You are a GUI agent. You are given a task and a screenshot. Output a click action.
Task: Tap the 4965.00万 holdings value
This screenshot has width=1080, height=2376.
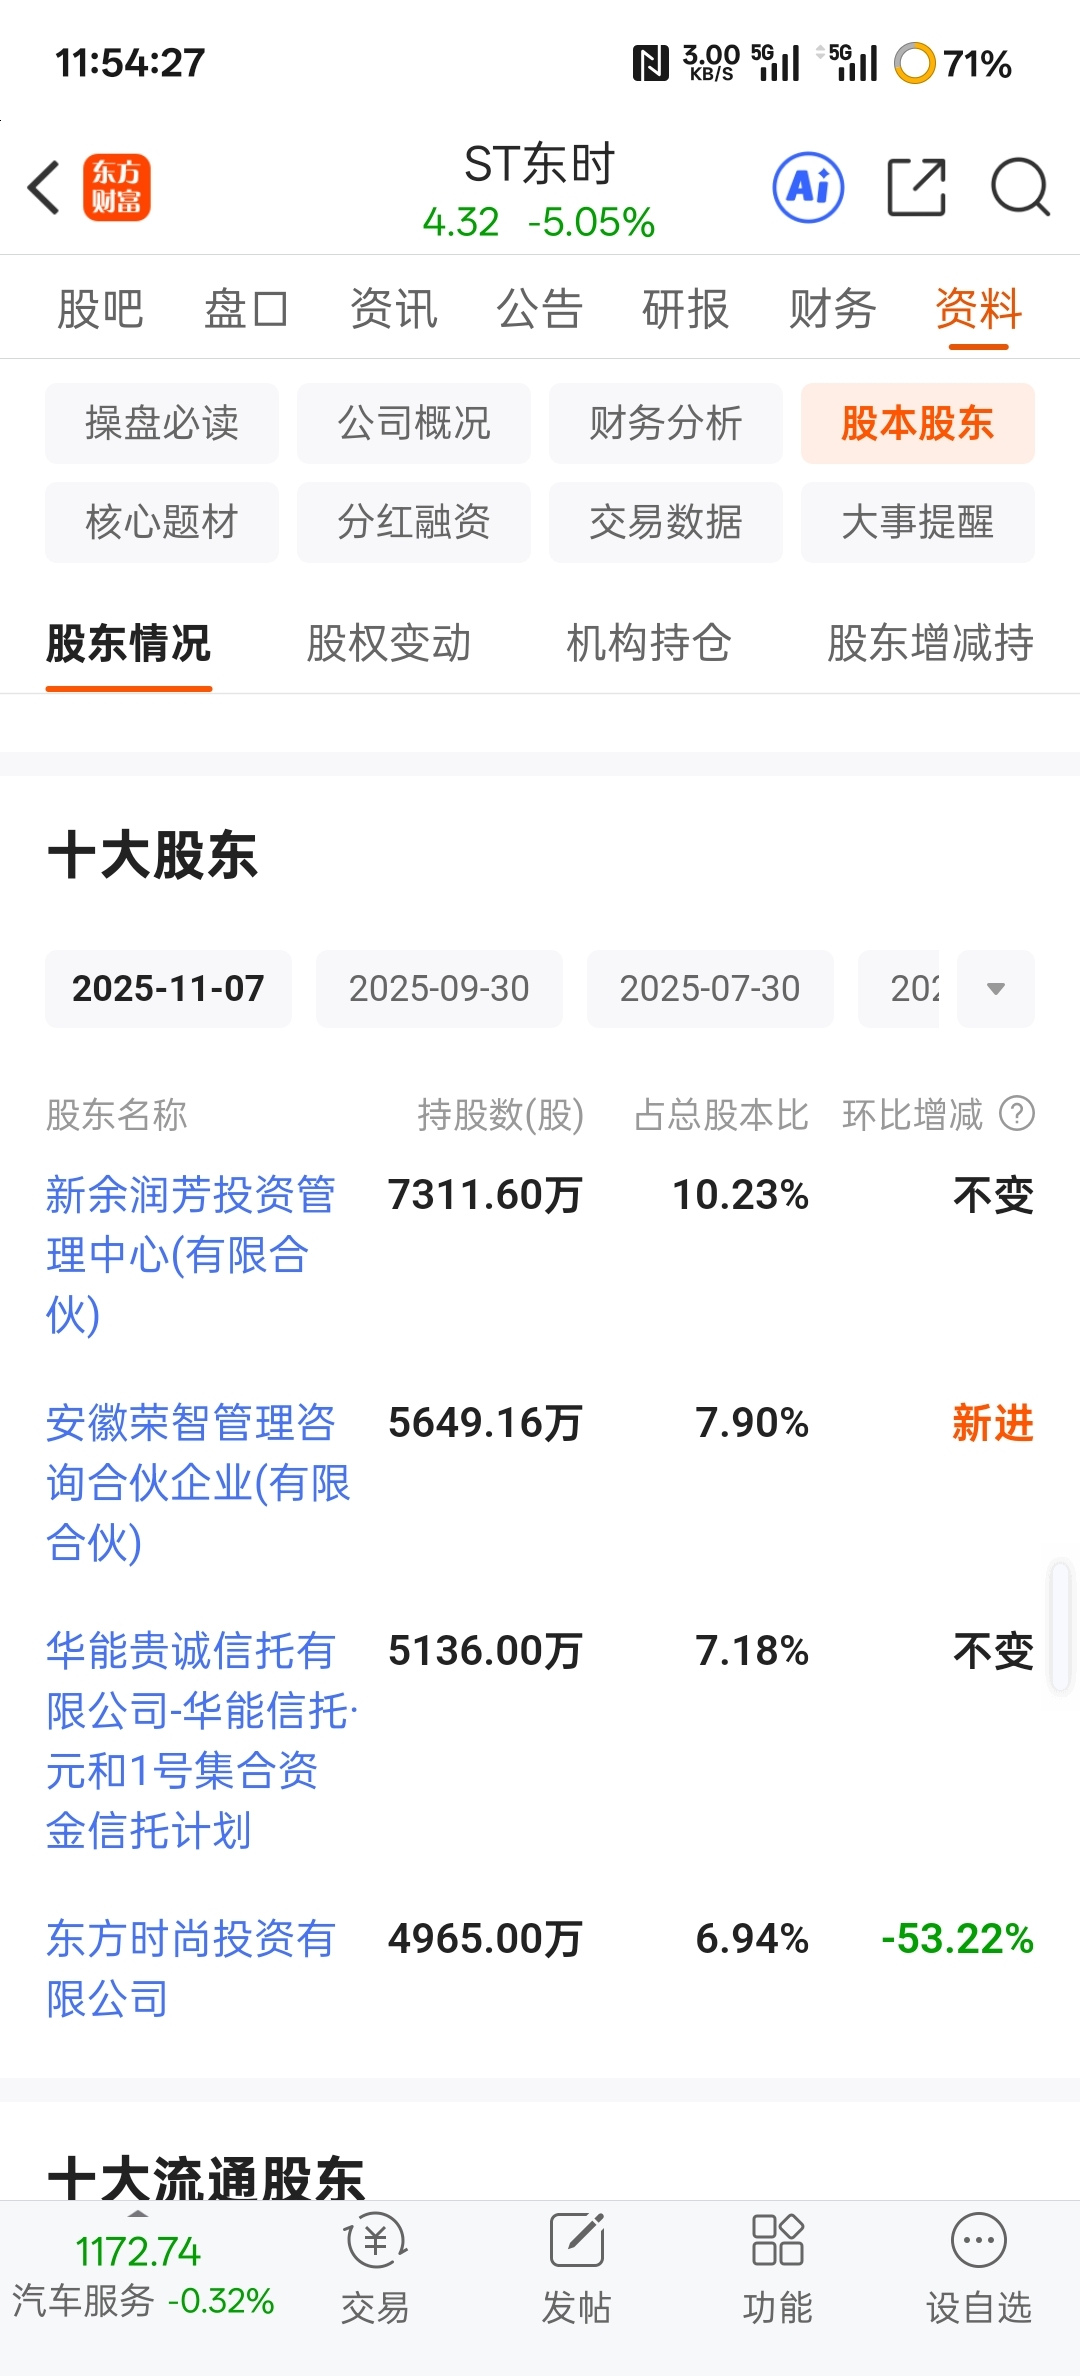[485, 1939]
